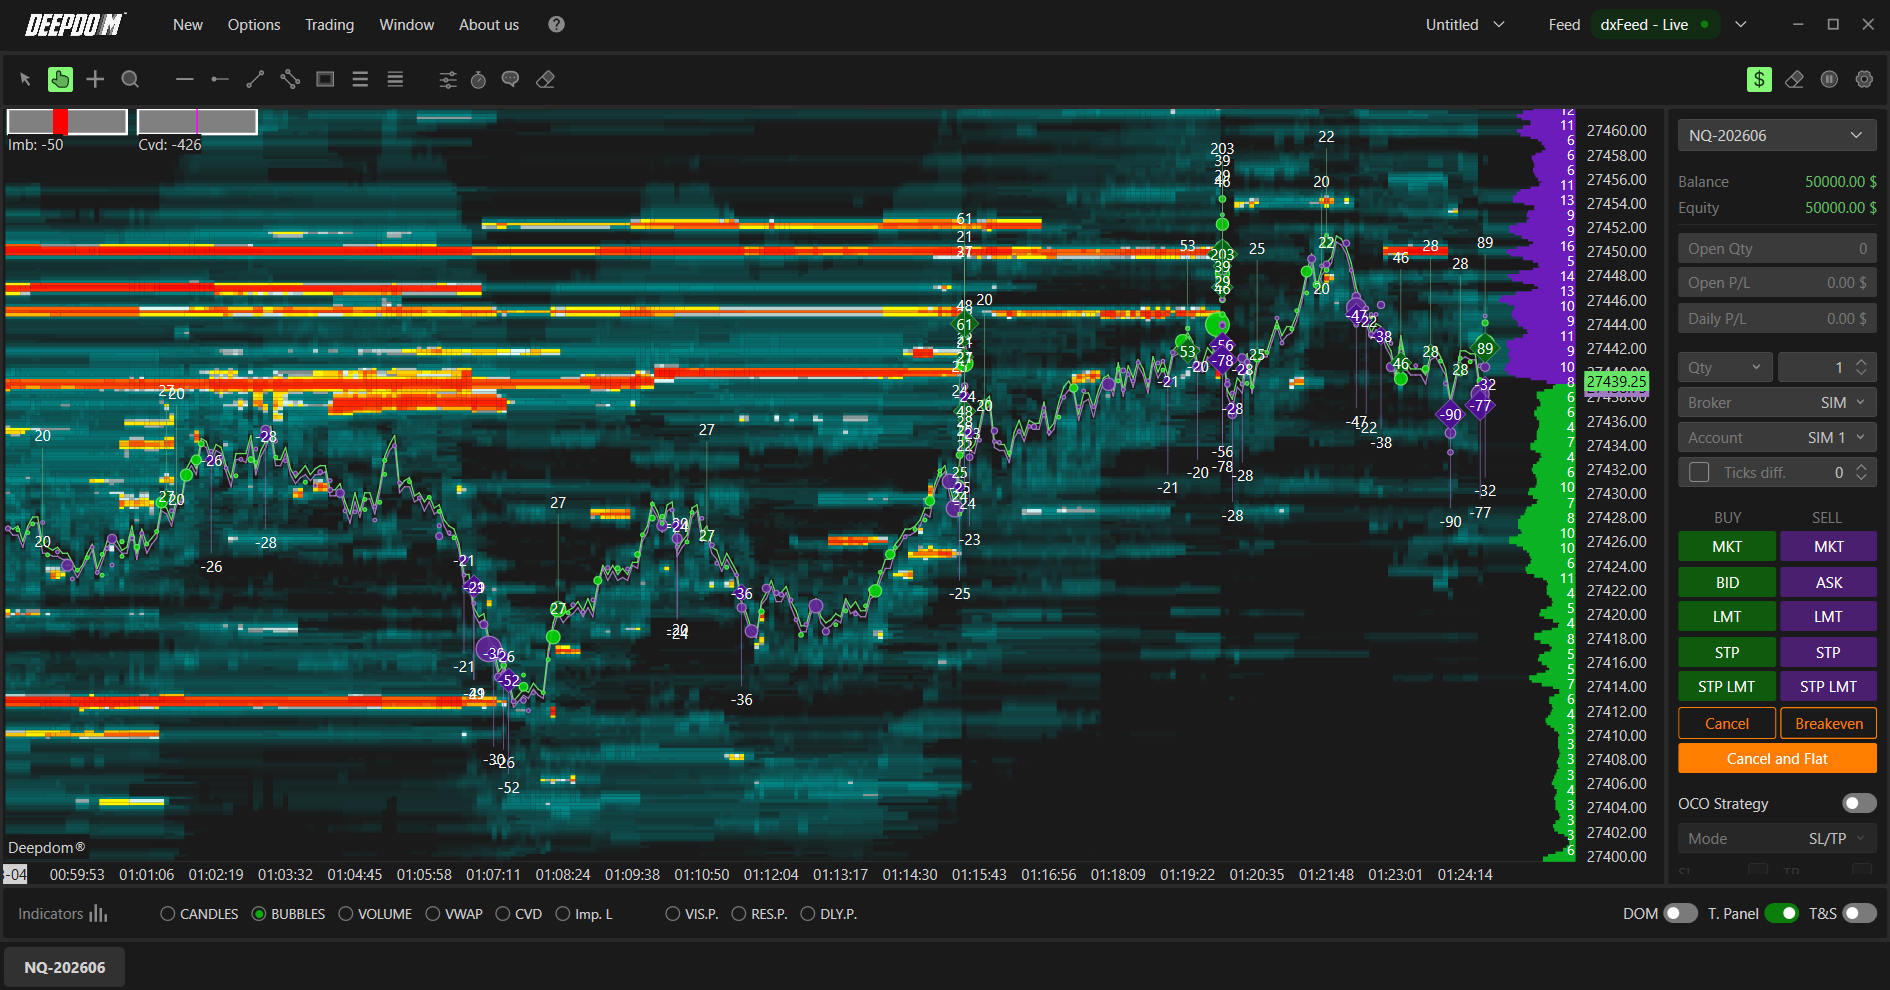Open the Window menu
This screenshot has height=990, width=1890.
coord(406,24)
